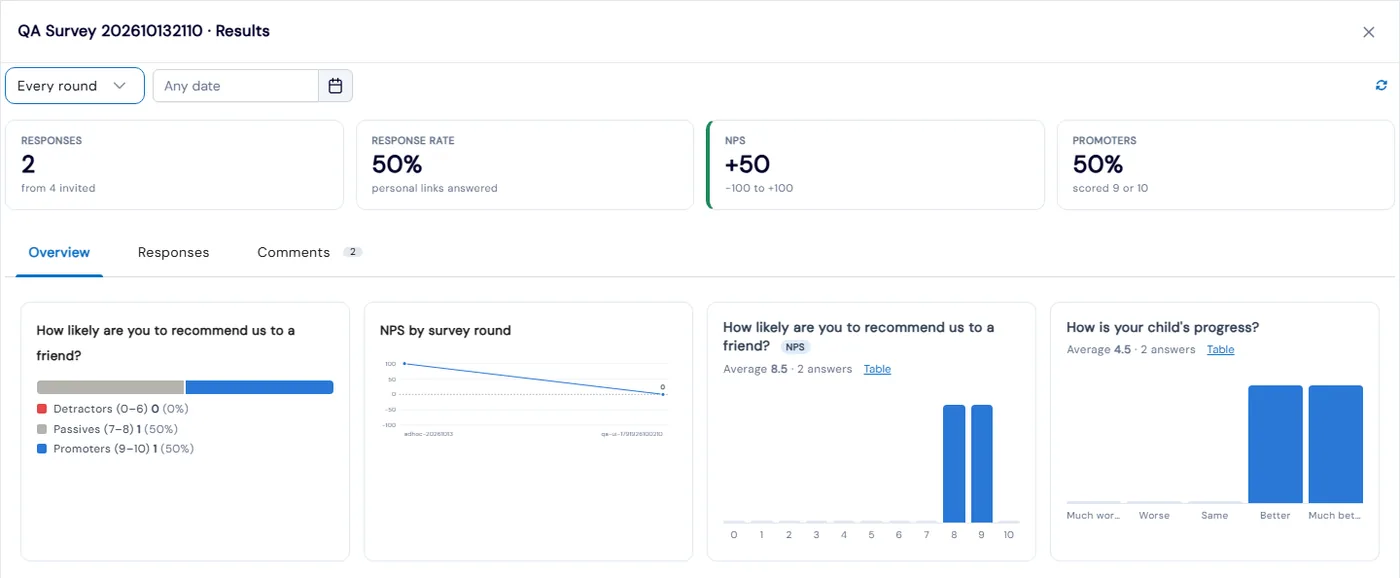1400x578 pixels.
Task: Select the NPS +50 summary card
Action: pyautogui.click(x=875, y=165)
